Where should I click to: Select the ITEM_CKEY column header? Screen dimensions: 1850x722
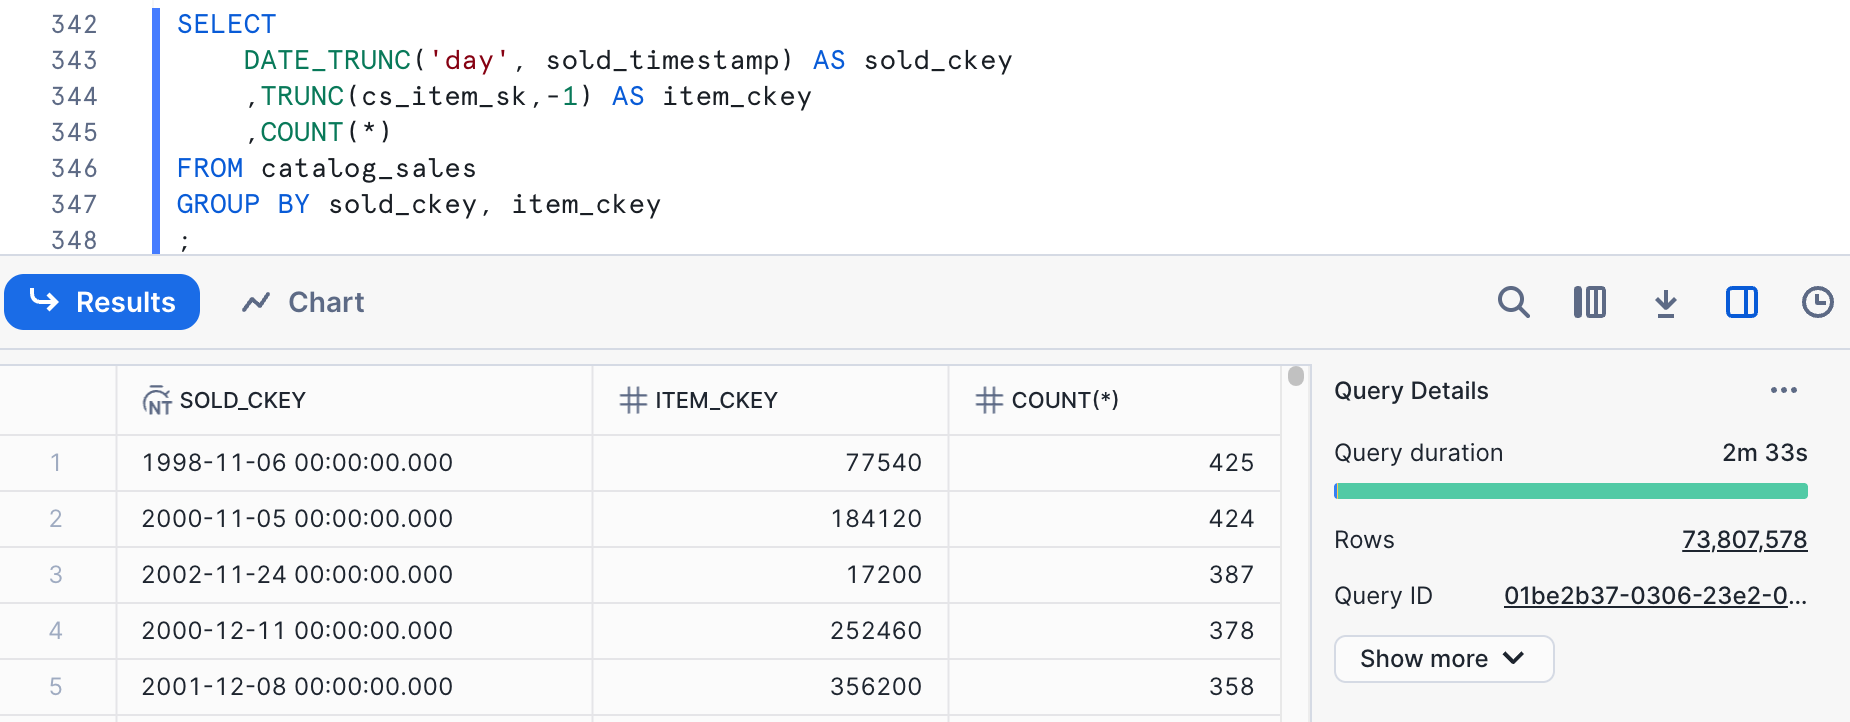[x=716, y=400]
